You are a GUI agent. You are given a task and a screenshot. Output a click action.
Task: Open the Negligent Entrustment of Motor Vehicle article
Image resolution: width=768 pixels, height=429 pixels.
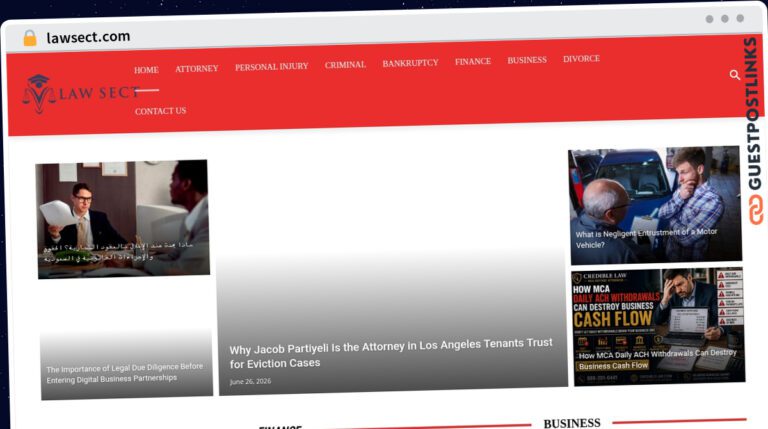[x=646, y=238]
